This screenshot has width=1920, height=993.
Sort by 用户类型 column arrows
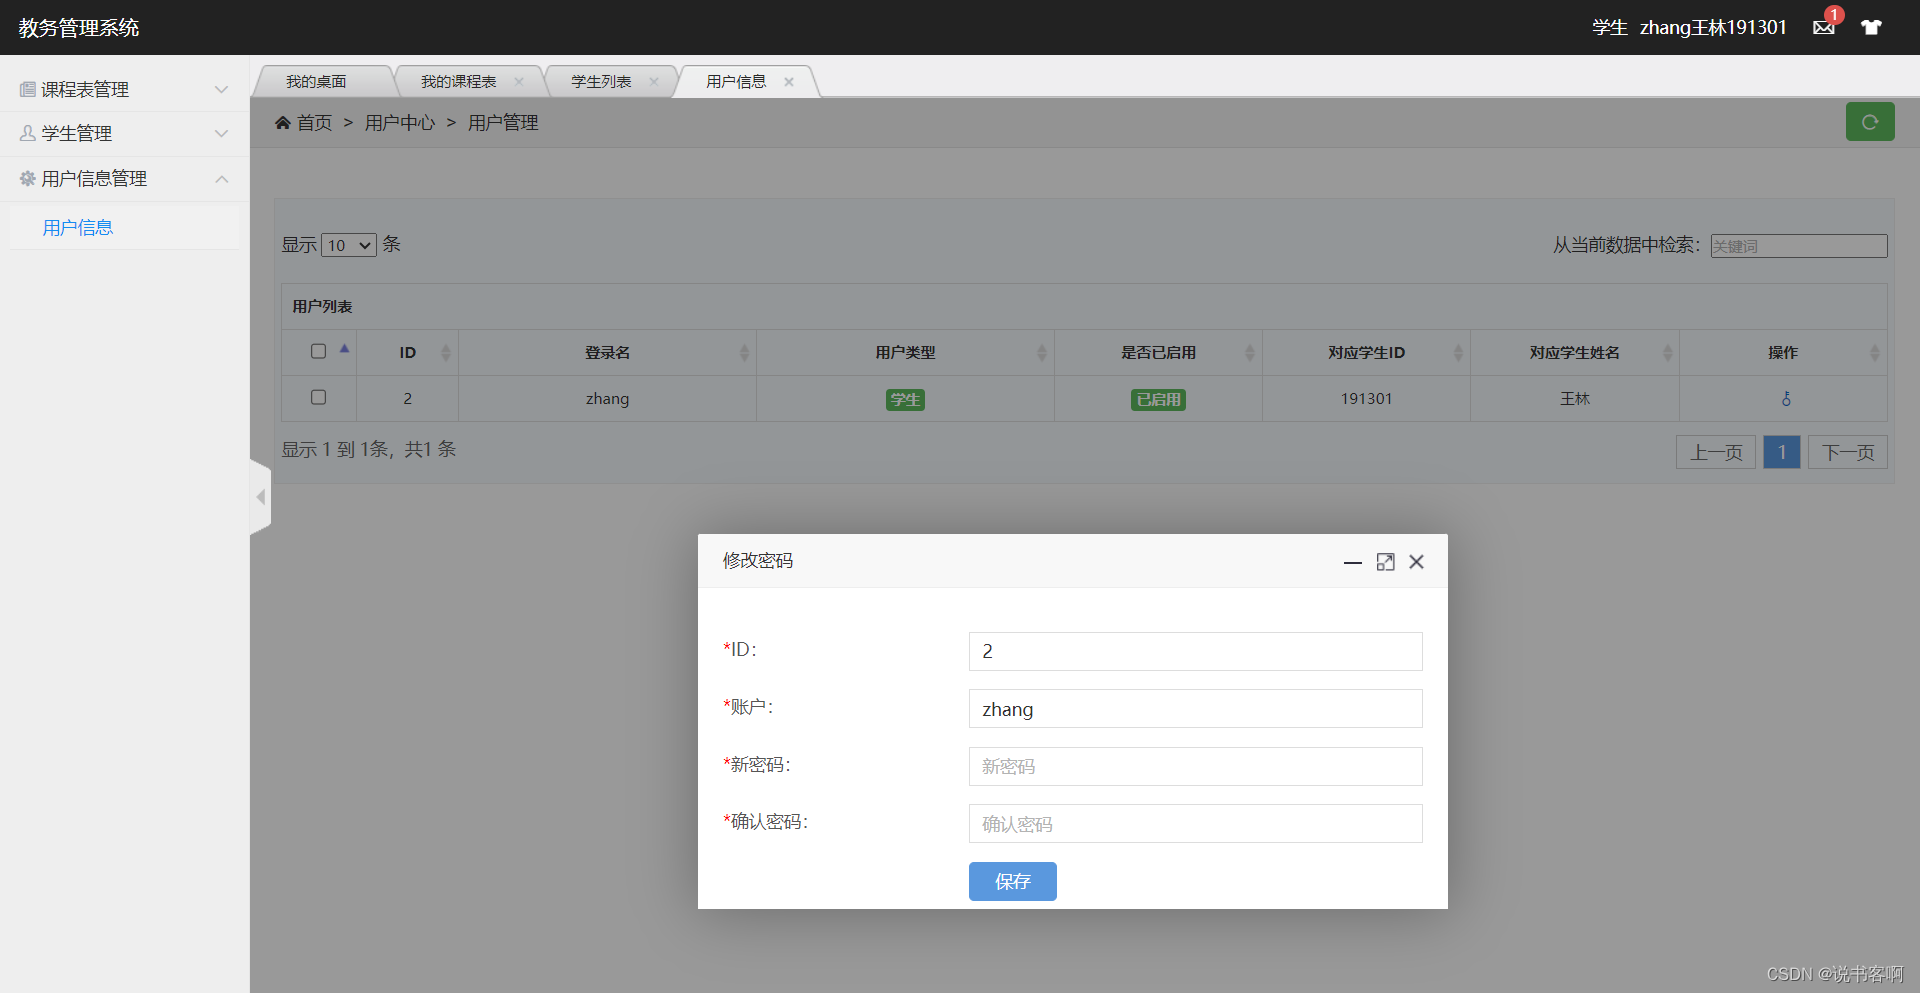pyautogui.click(x=1042, y=353)
